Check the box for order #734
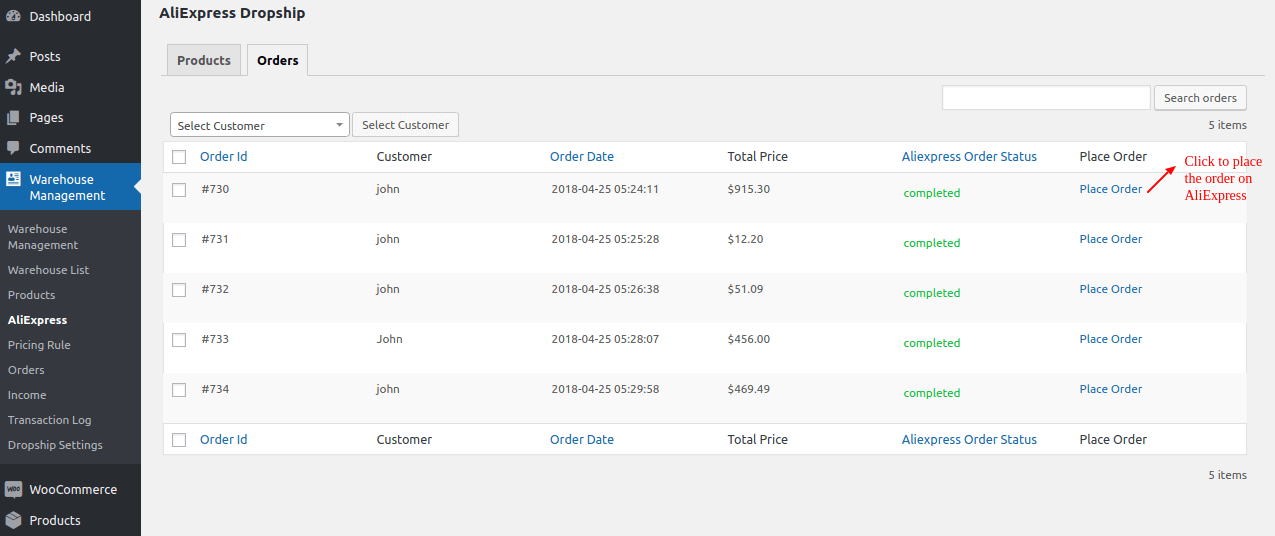 pyautogui.click(x=179, y=390)
